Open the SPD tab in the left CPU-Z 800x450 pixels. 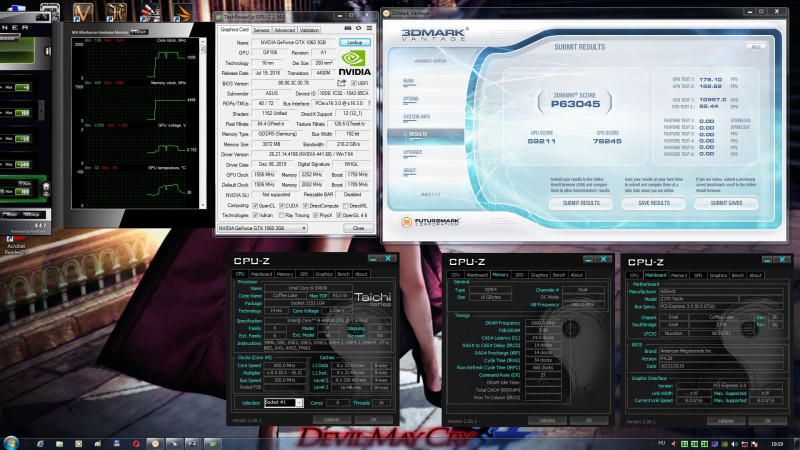pyautogui.click(x=304, y=274)
